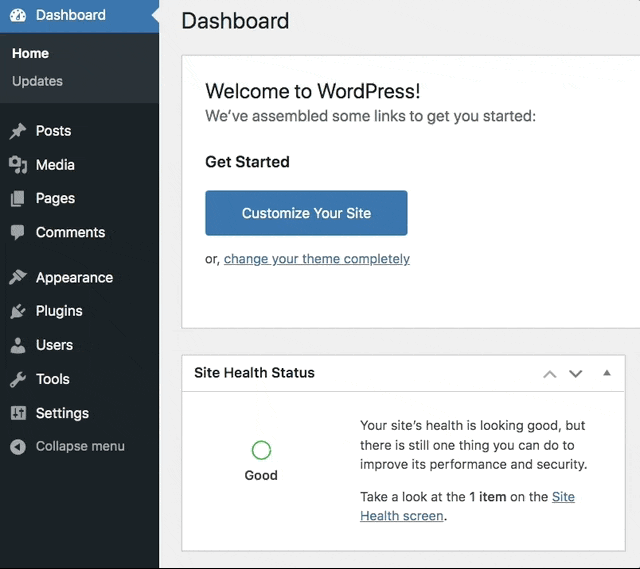
Task: Open the Settings menu
Action: coord(80,413)
